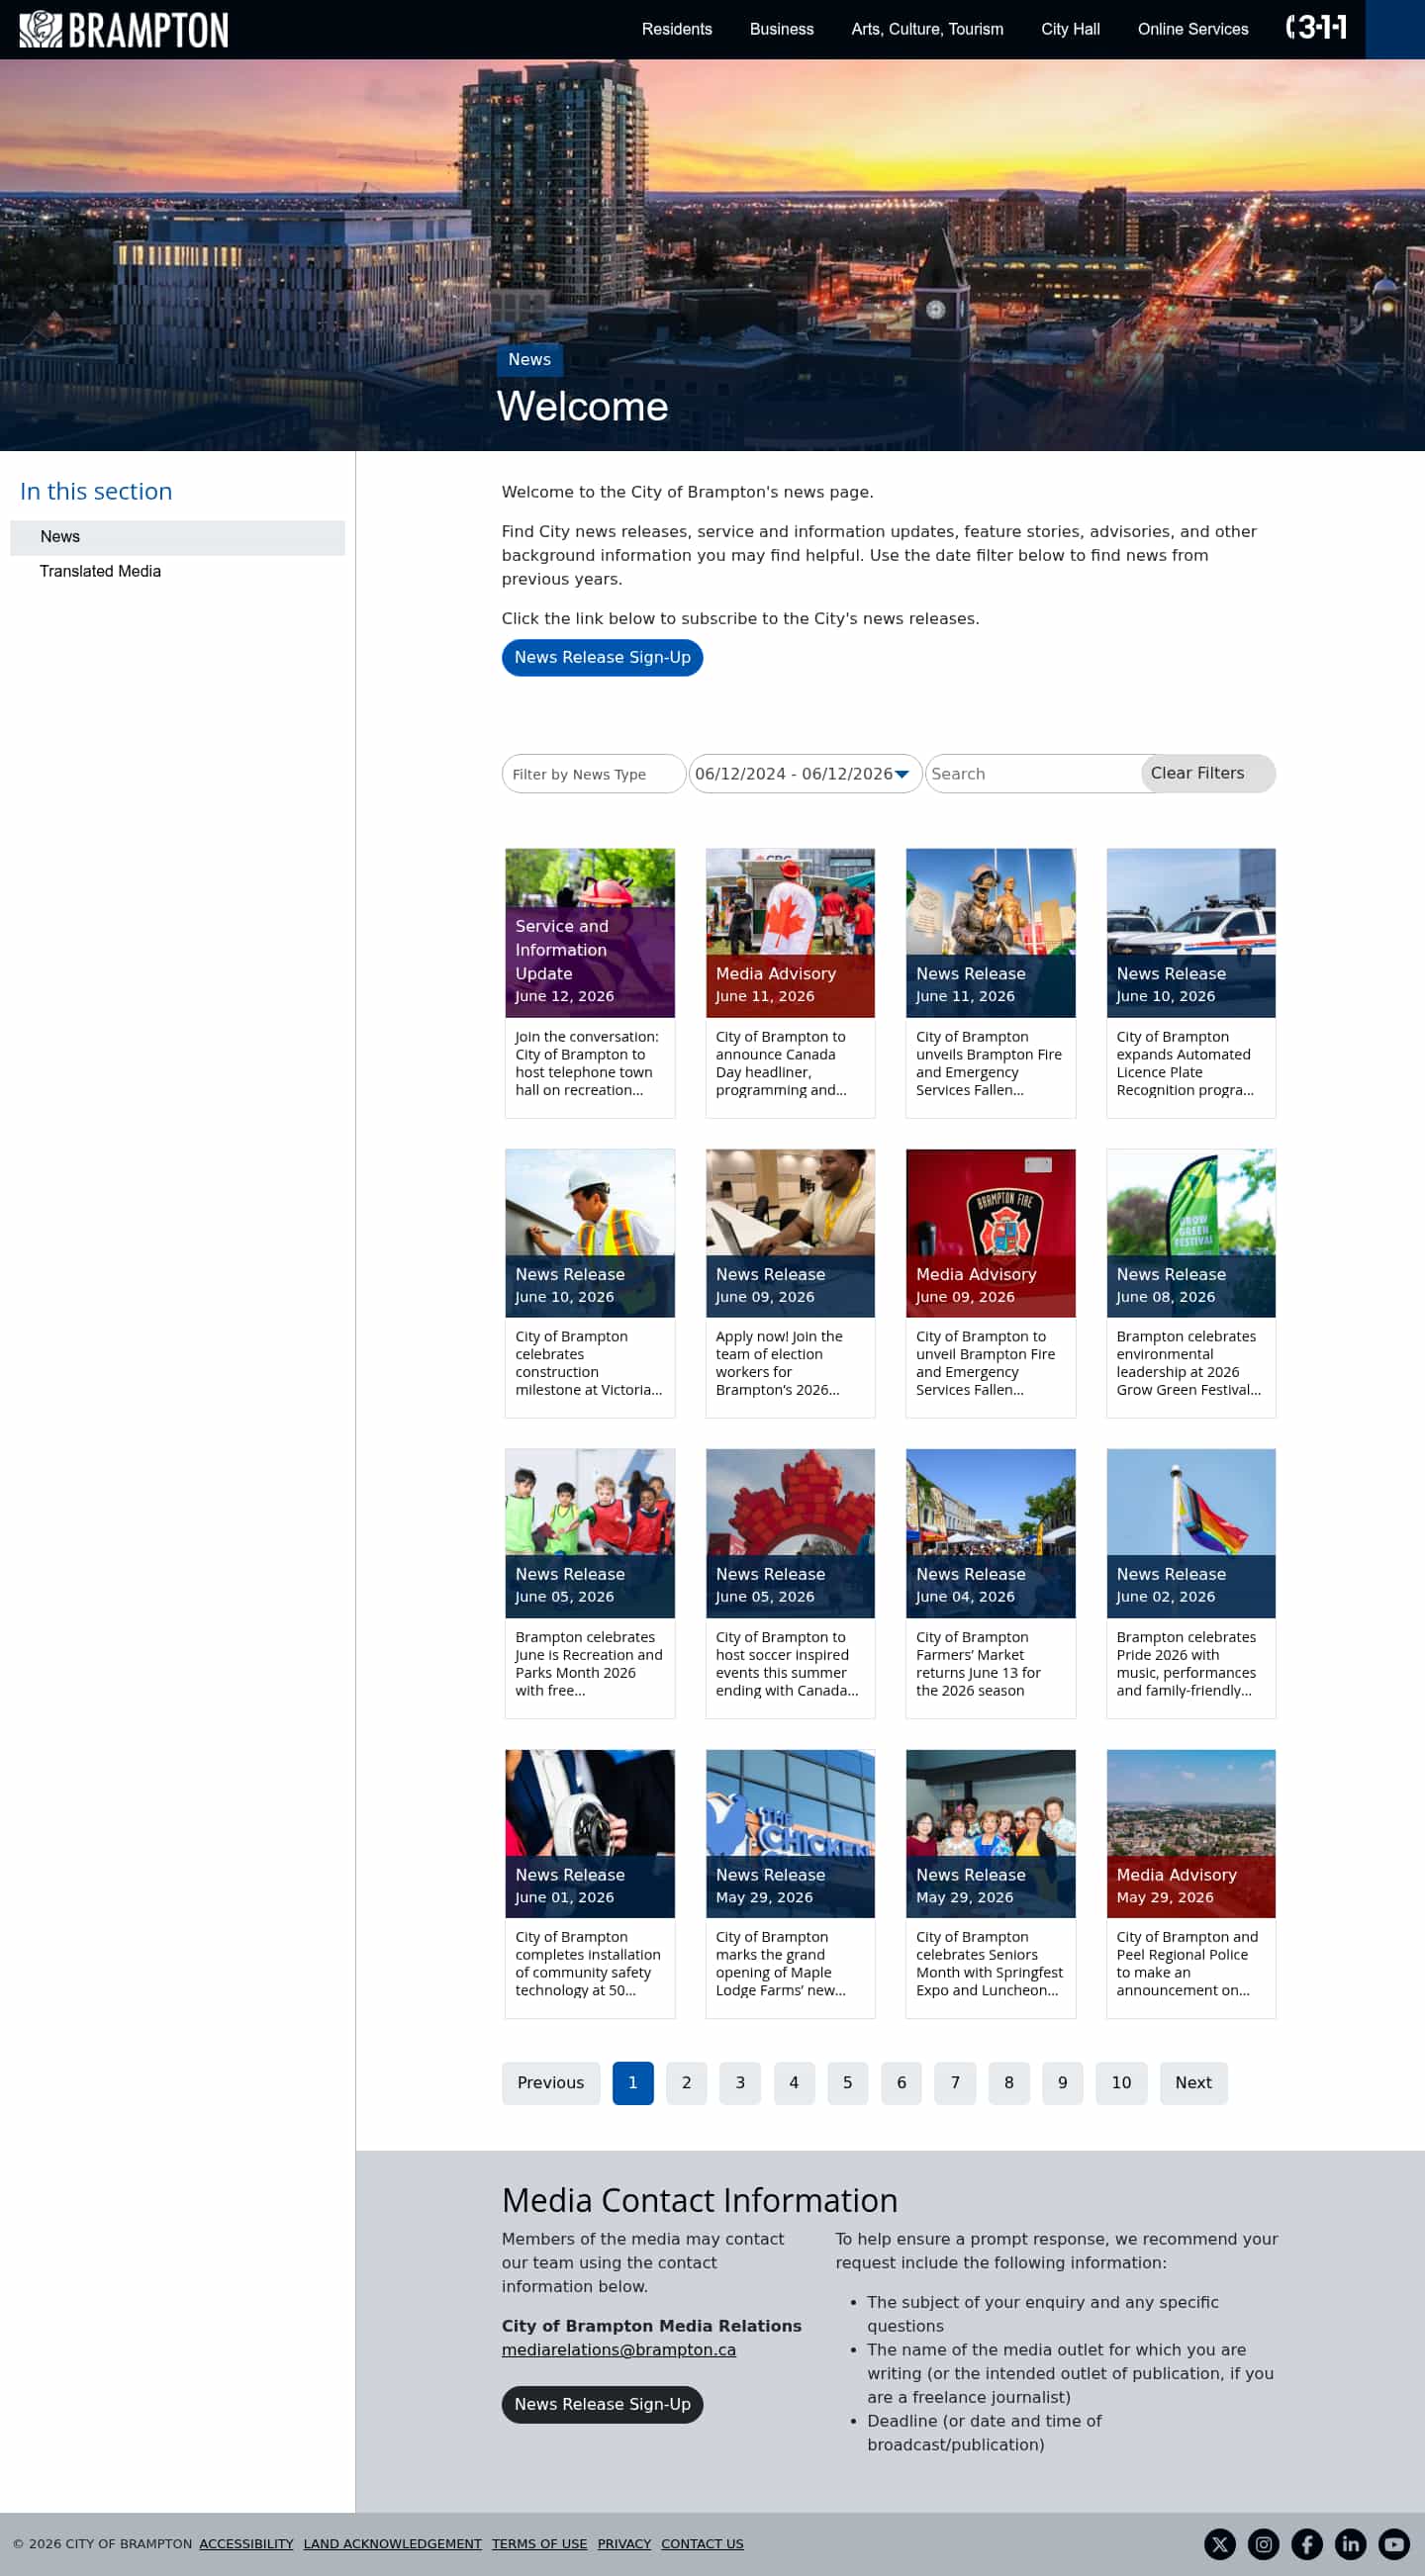Image resolution: width=1425 pixels, height=2576 pixels.
Task: Expand the date range picker arrow
Action: click(902, 775)
